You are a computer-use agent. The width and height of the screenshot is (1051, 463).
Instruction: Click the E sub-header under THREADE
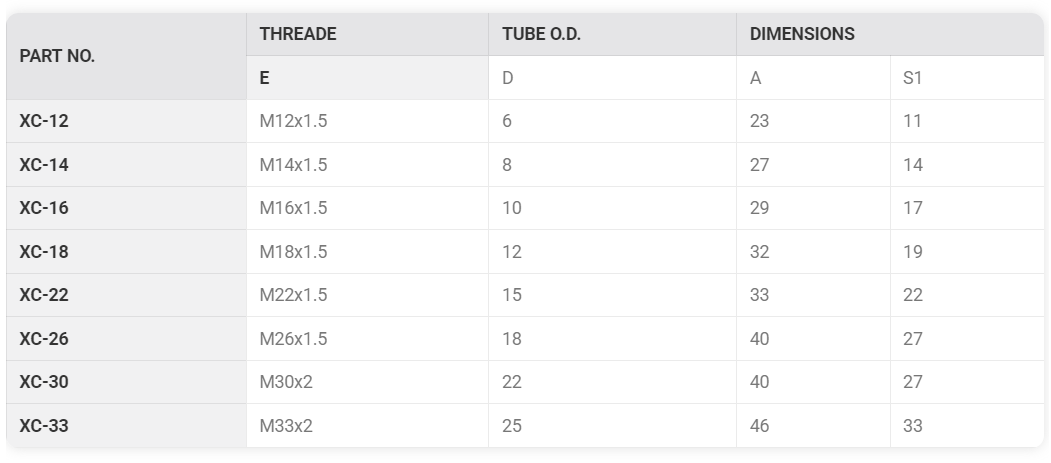tap(265, 78)
